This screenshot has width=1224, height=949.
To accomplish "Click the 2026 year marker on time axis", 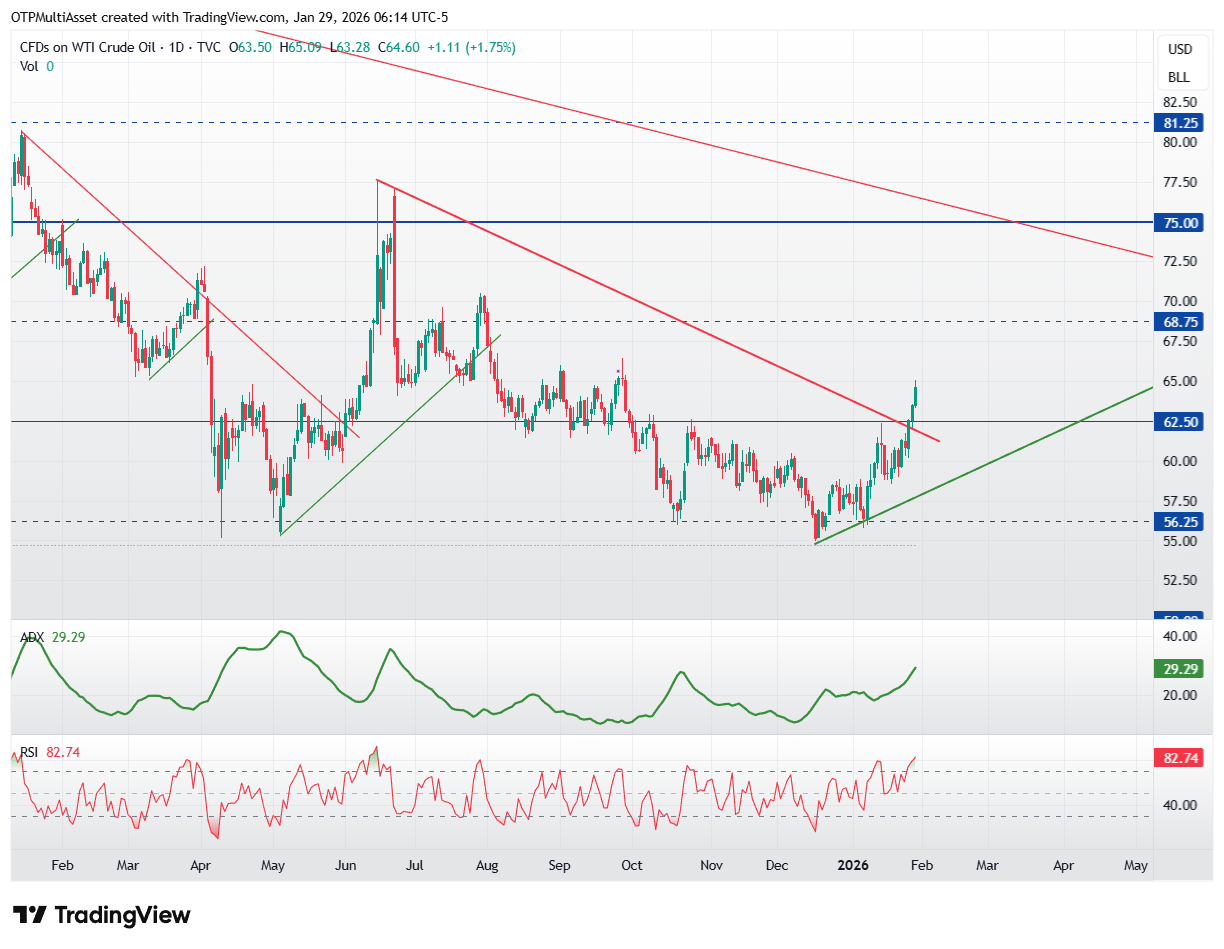I will pos(853,865).
